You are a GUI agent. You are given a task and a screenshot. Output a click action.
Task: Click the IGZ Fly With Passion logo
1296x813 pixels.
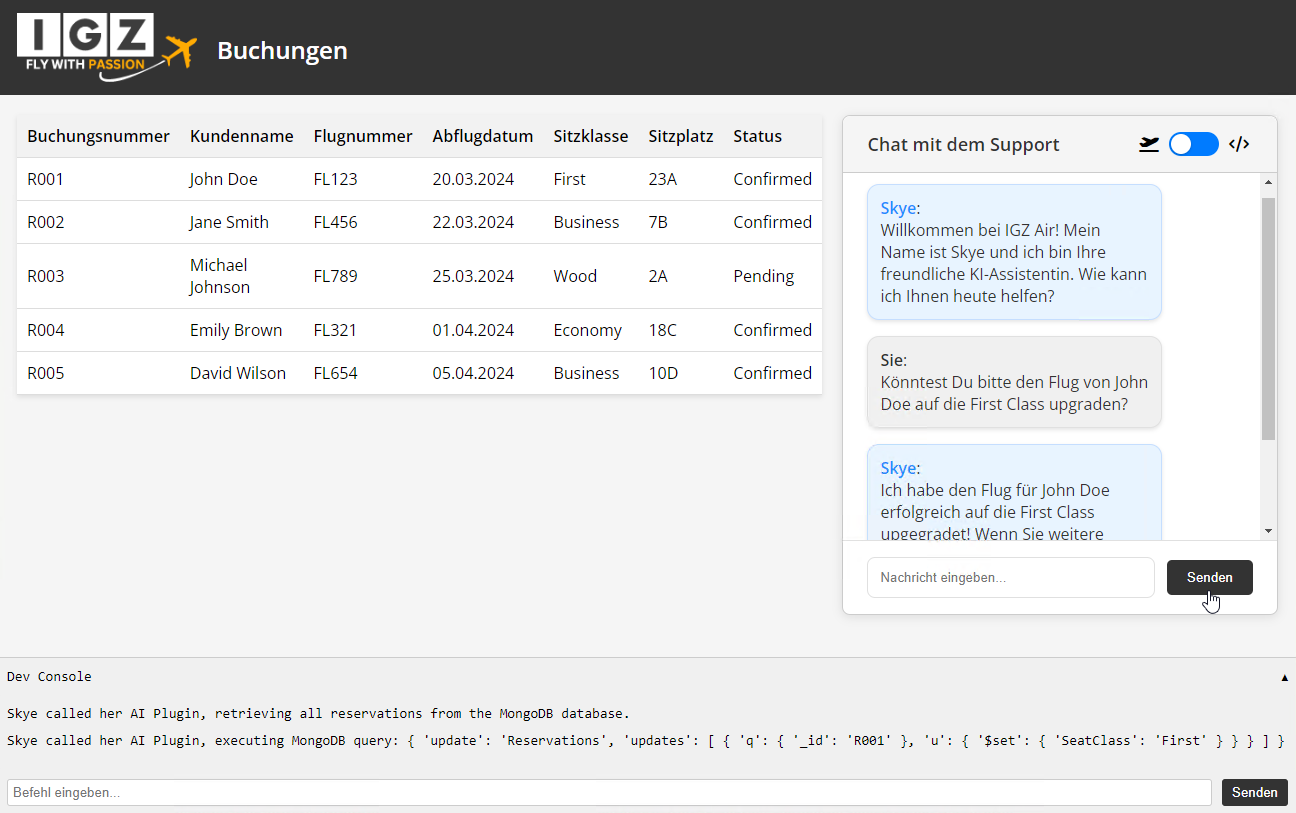point(105,47)
